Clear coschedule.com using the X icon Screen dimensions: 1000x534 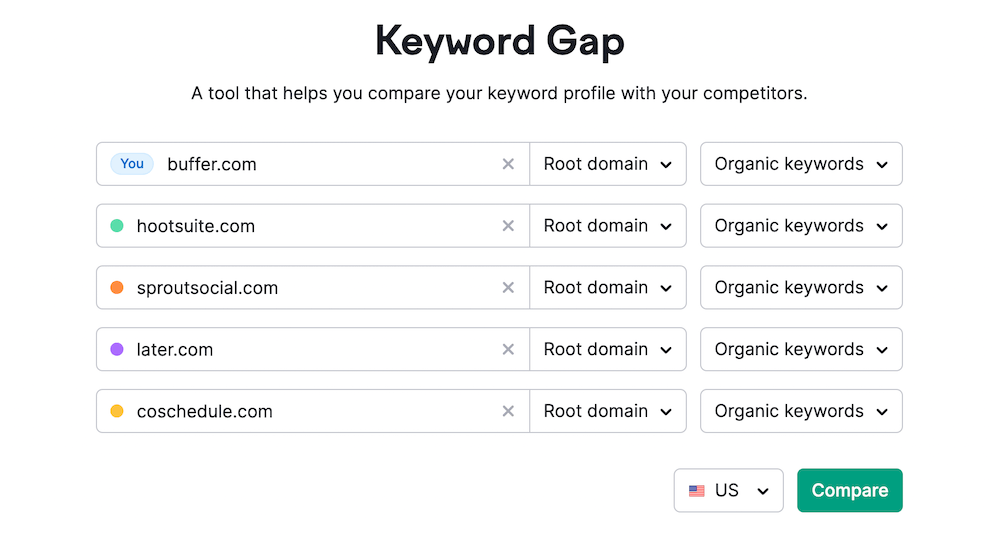click(x=508, y=411)
